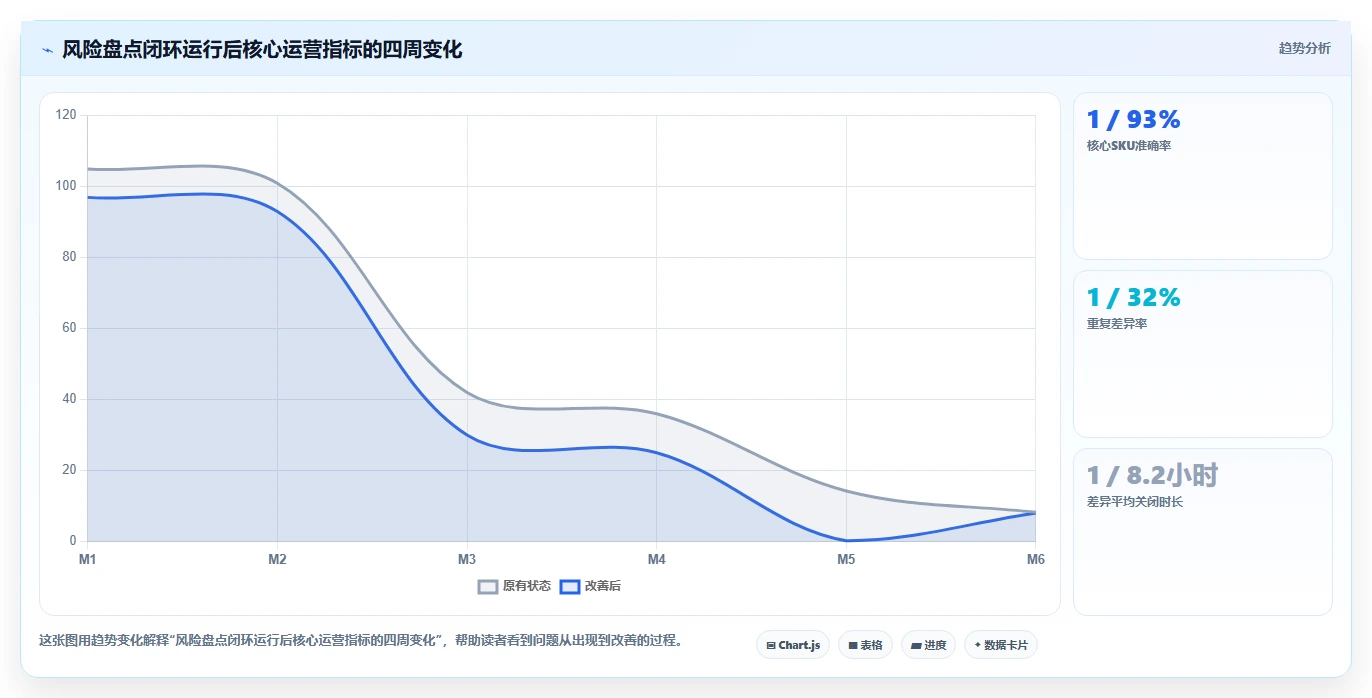Click the M1 axis label
This screenshot has height=698, width=1372.
click(x=88, y=559)
